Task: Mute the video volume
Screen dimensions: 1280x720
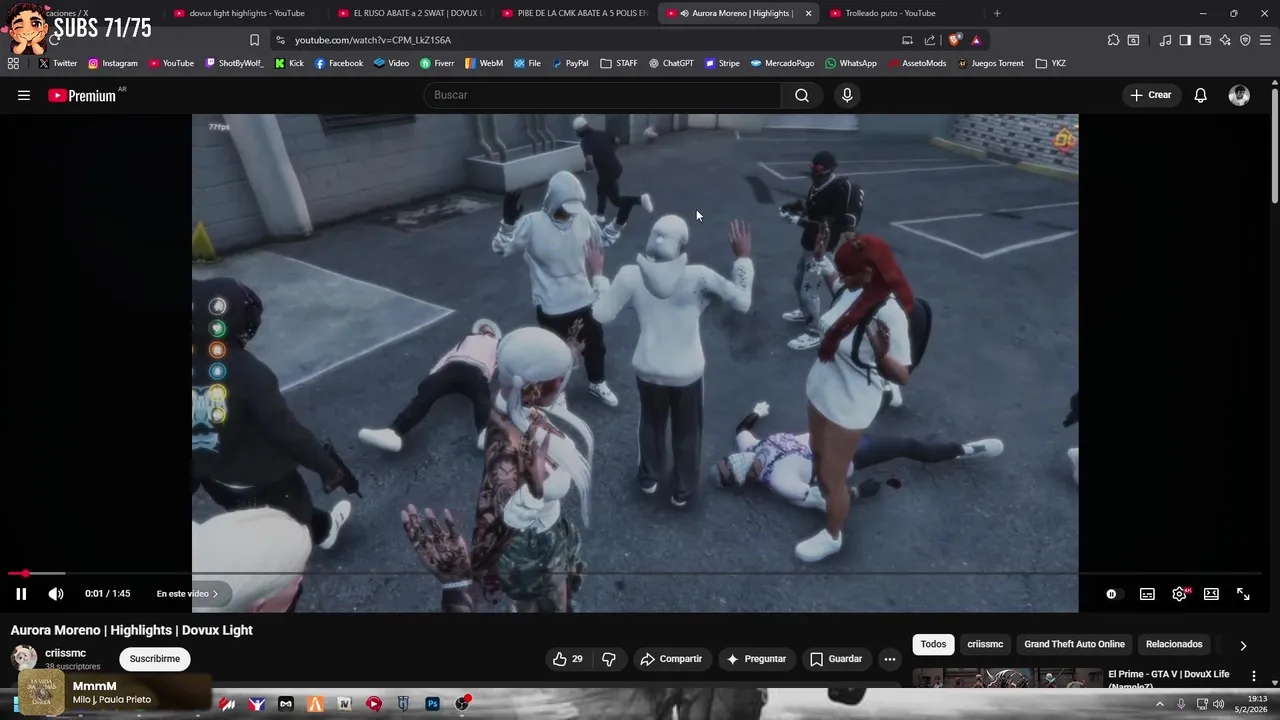Action: pos(56,594)
